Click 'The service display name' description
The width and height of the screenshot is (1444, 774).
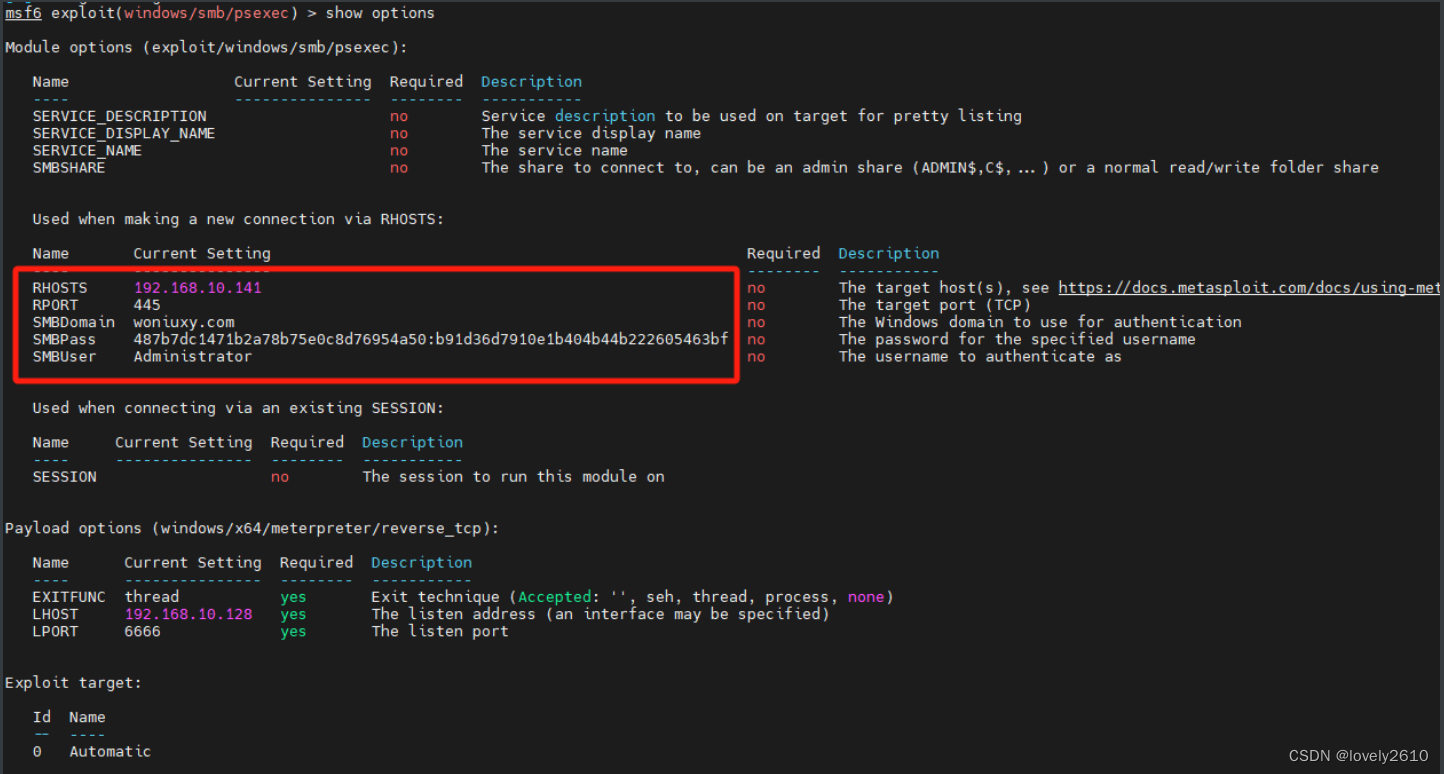(591, 133)
